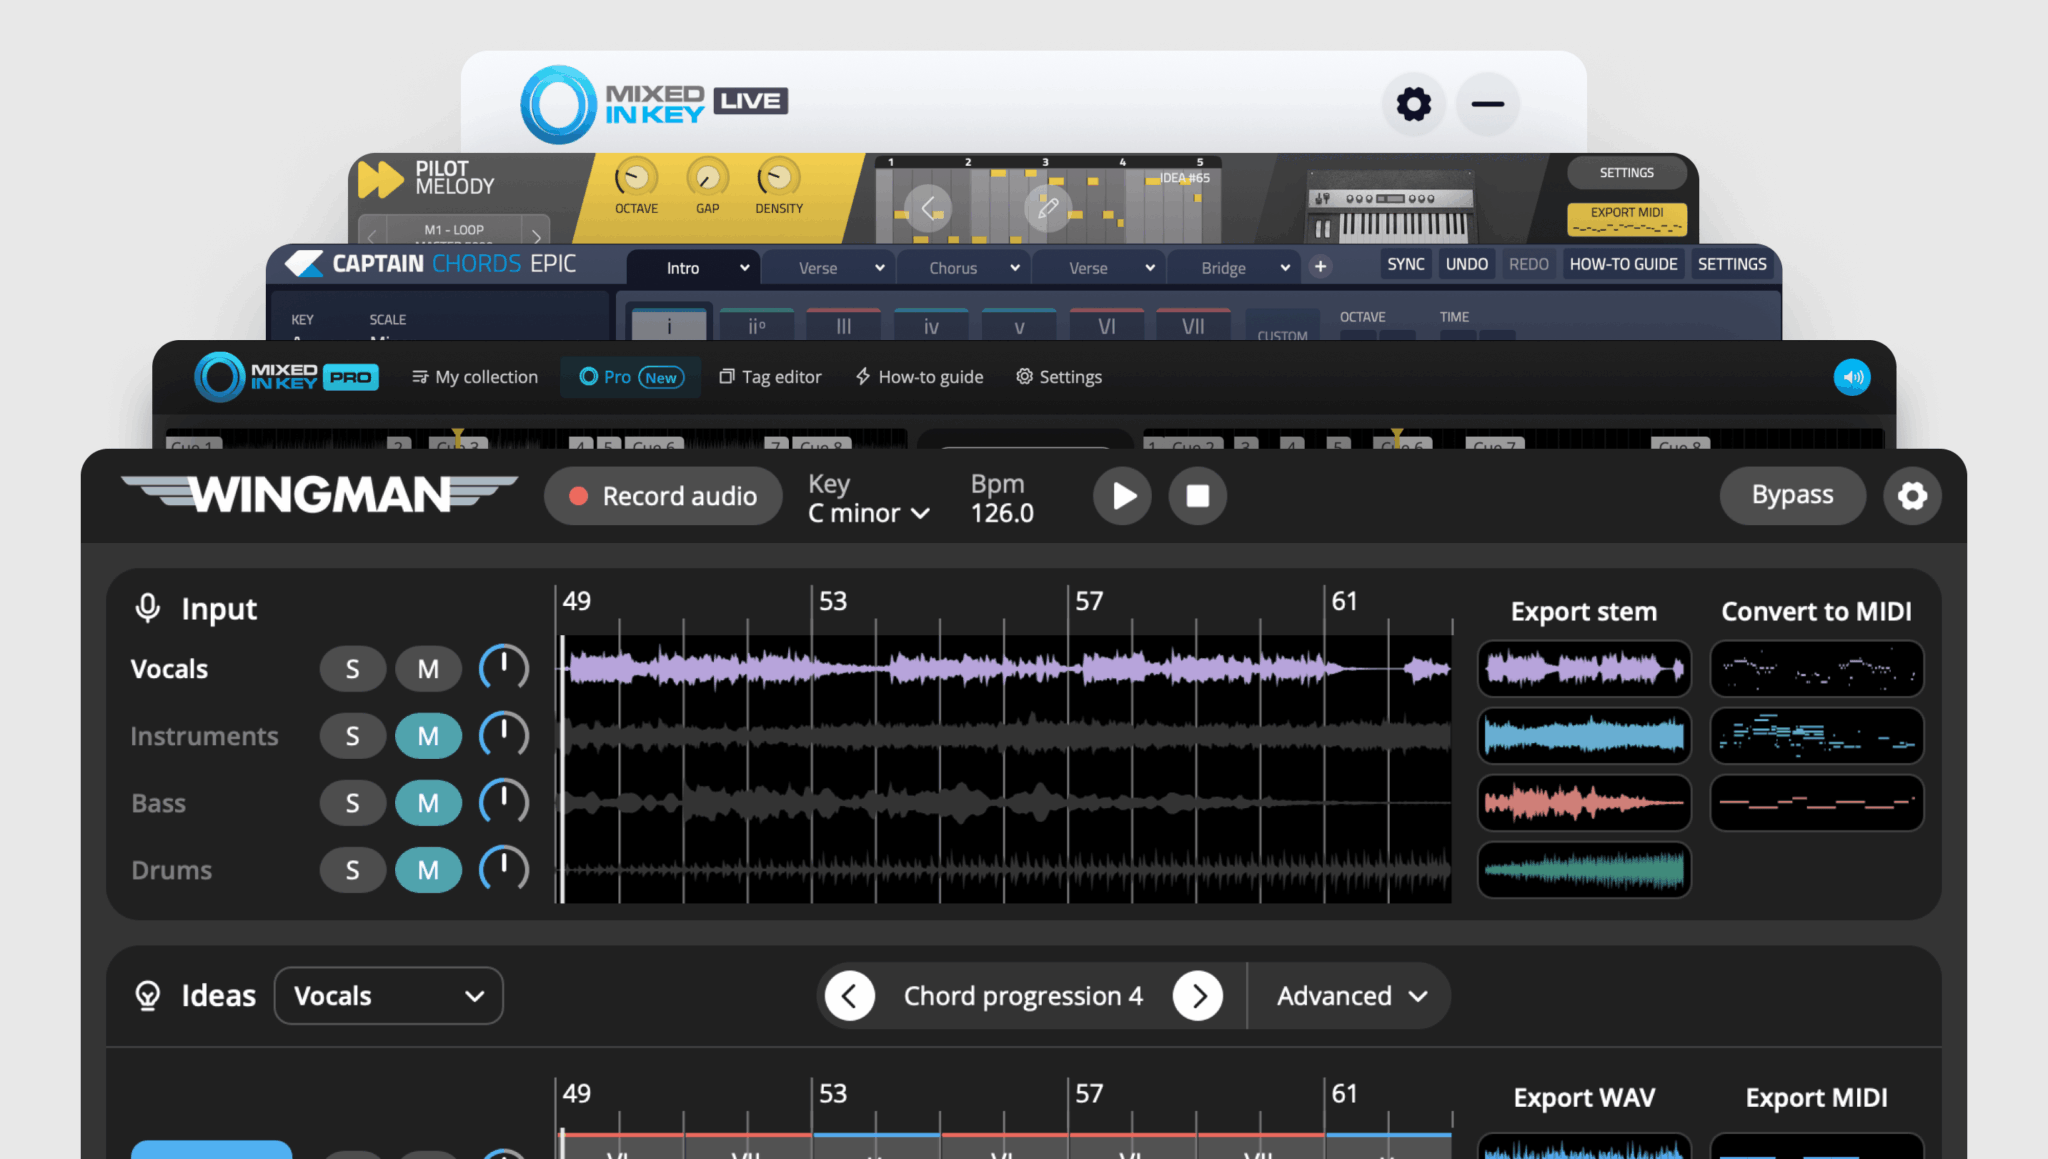Screen dimensions: 2048x1159
Task: Open the Ideas Vocals dropdown
Action: (388, 996)
